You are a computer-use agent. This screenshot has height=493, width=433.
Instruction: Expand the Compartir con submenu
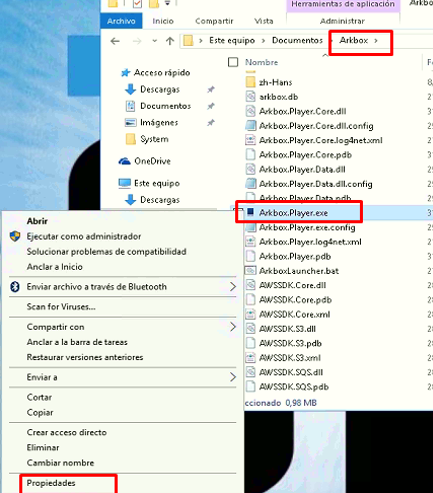[x=233, y=327]
